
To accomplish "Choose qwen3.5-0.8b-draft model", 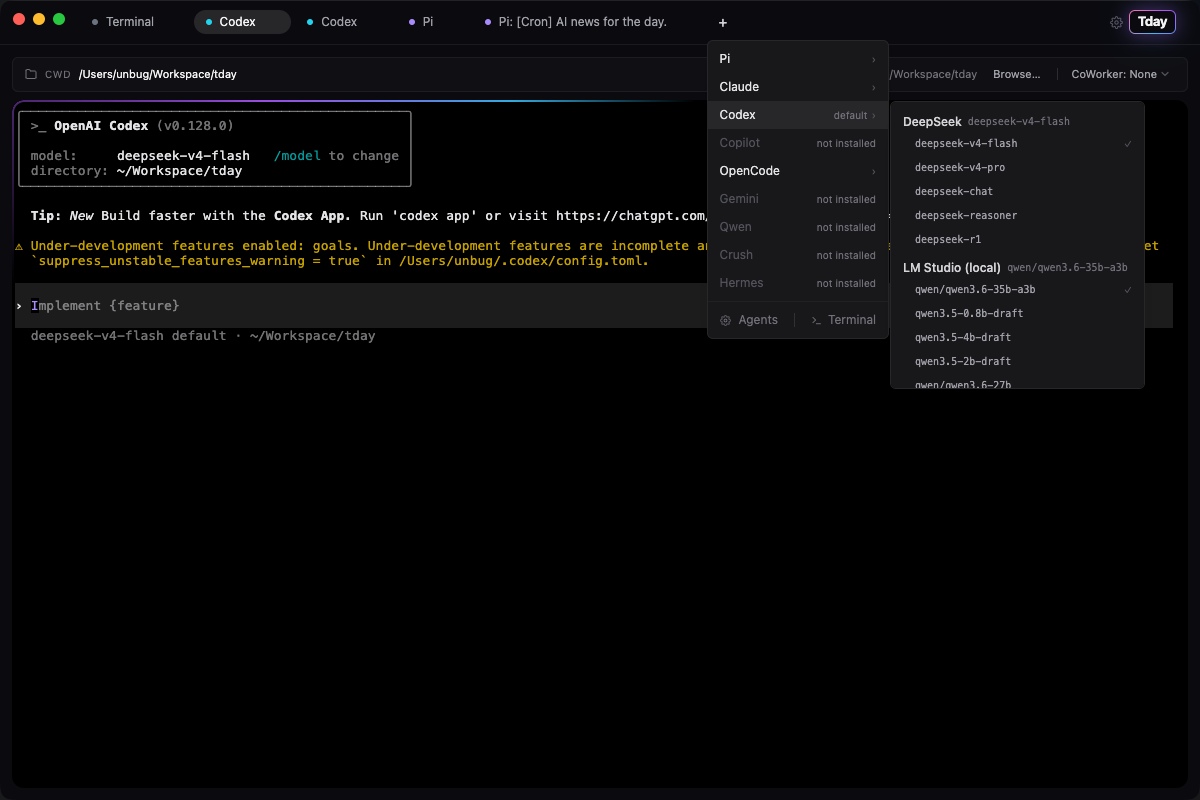I will pyautogui.click(x=1017, y=313).
